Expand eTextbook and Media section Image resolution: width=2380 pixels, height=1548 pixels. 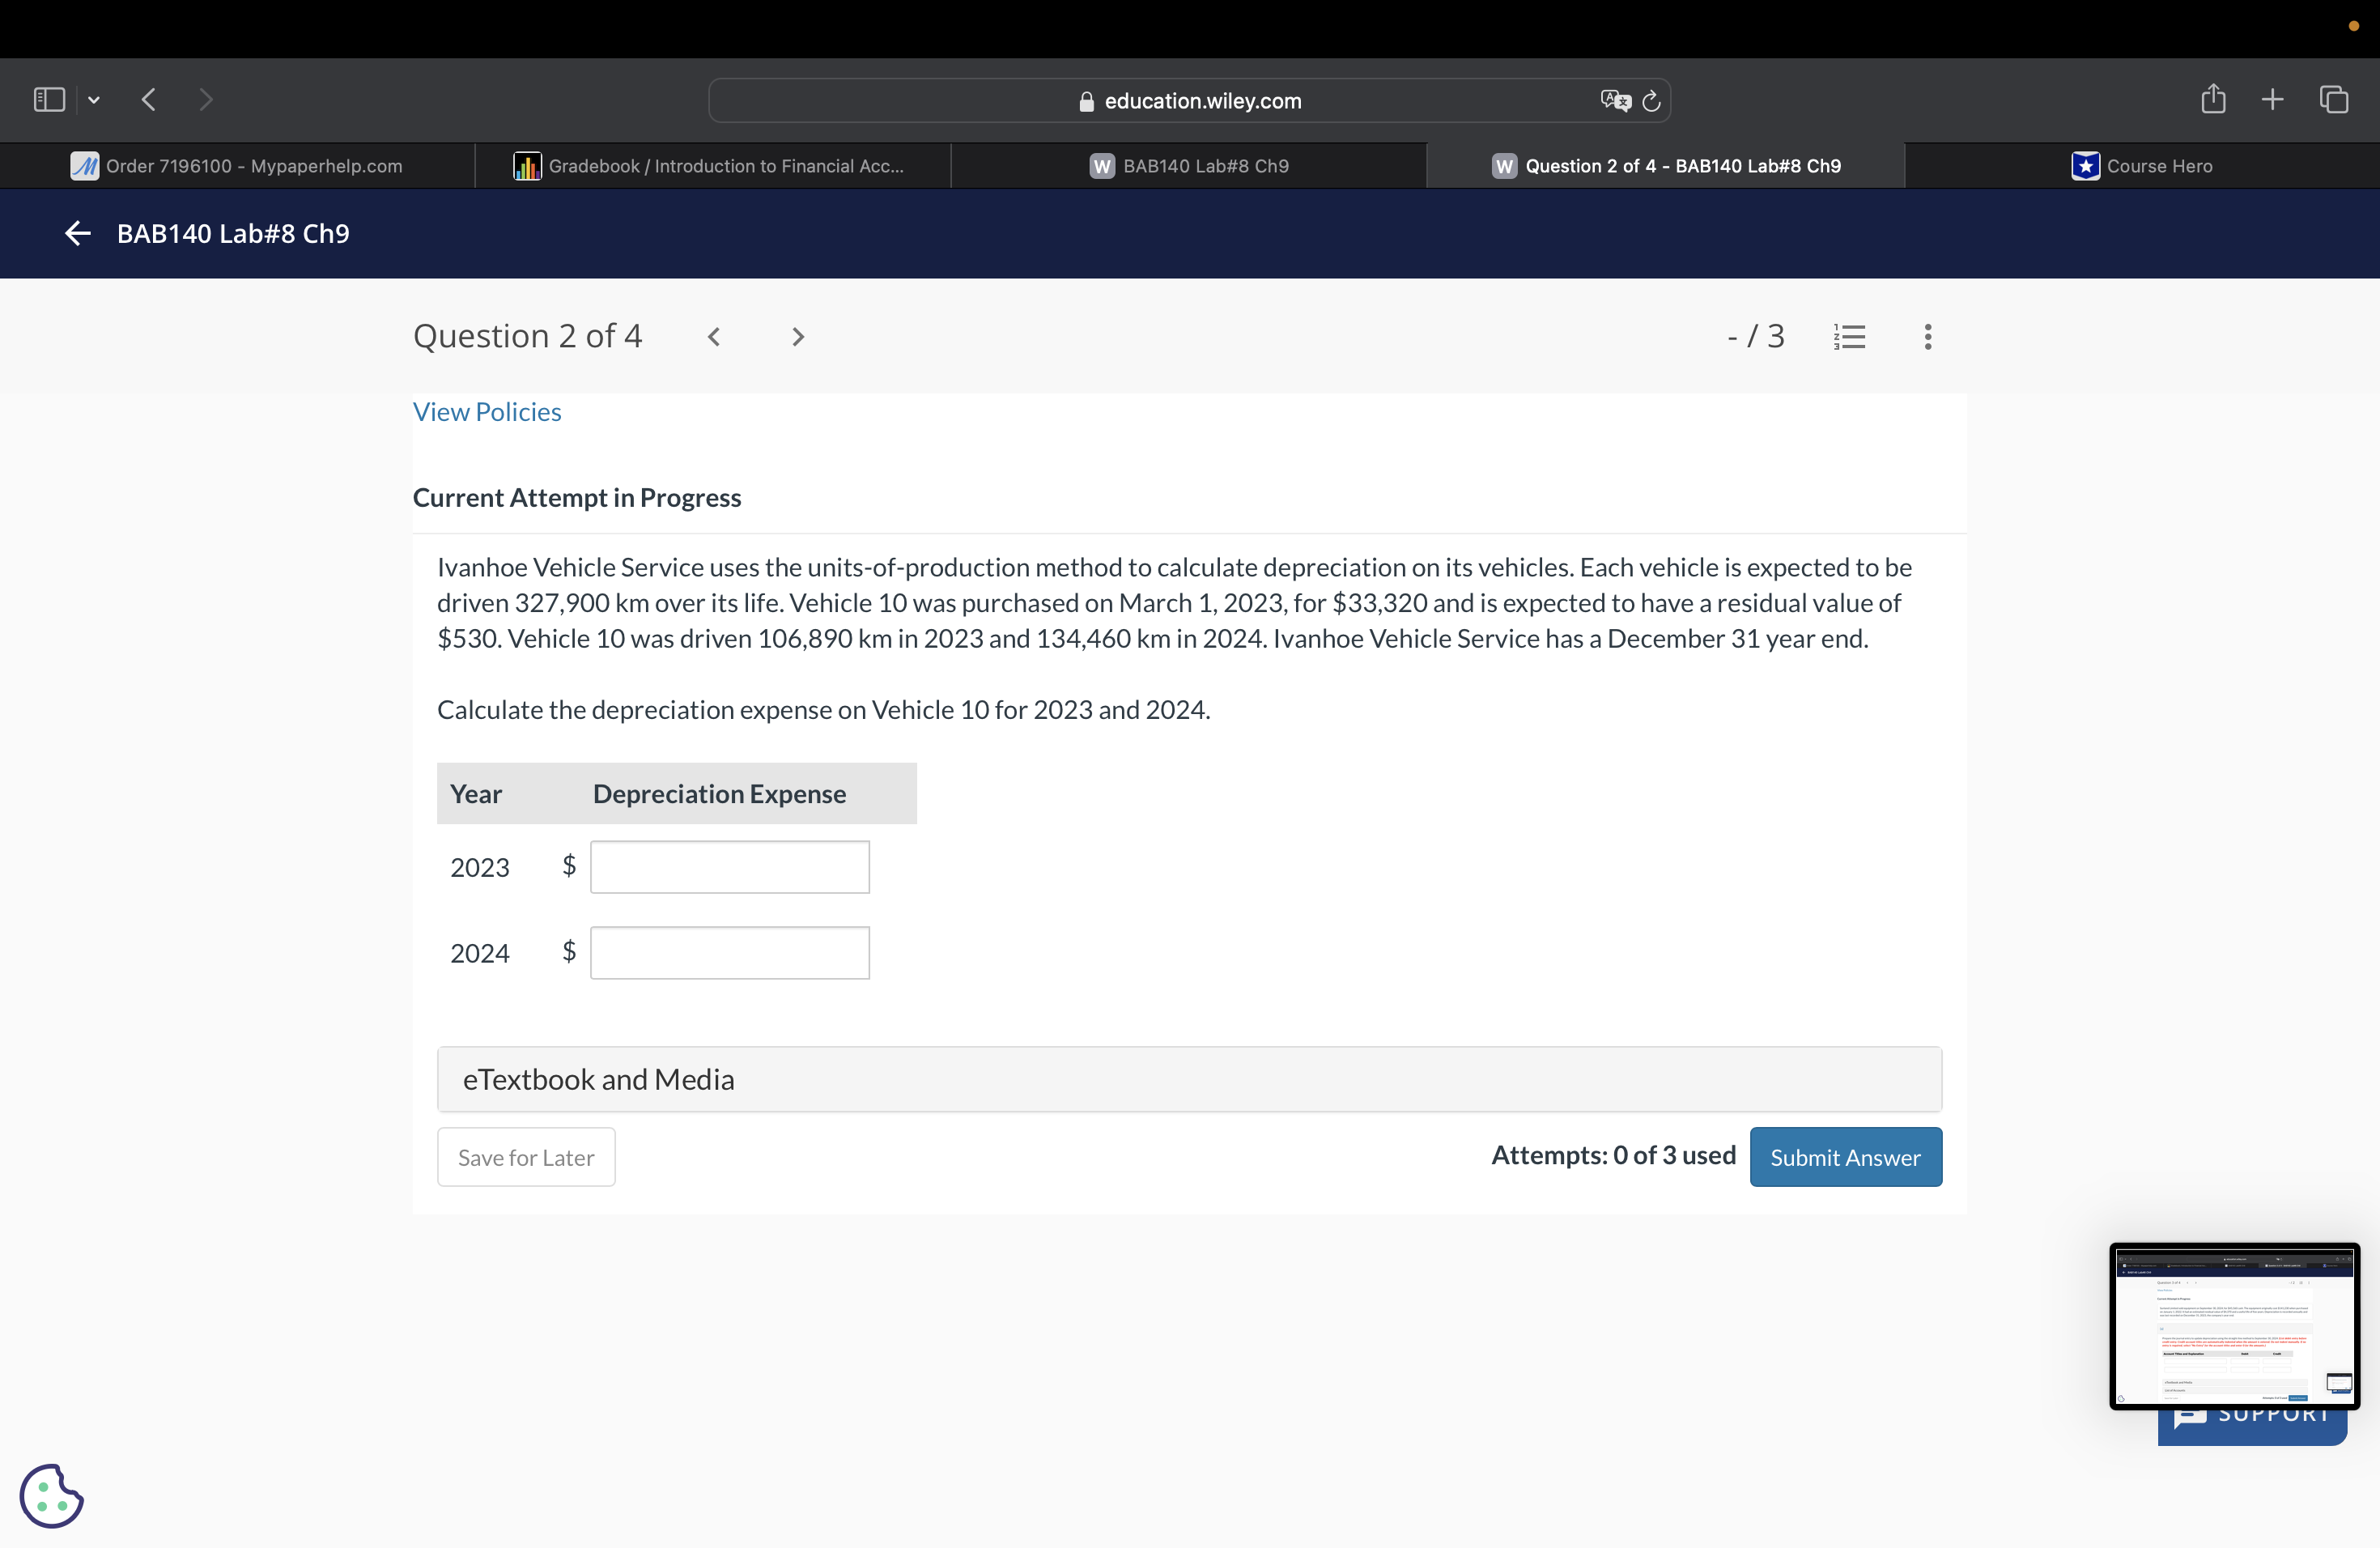(1188, 1079)
